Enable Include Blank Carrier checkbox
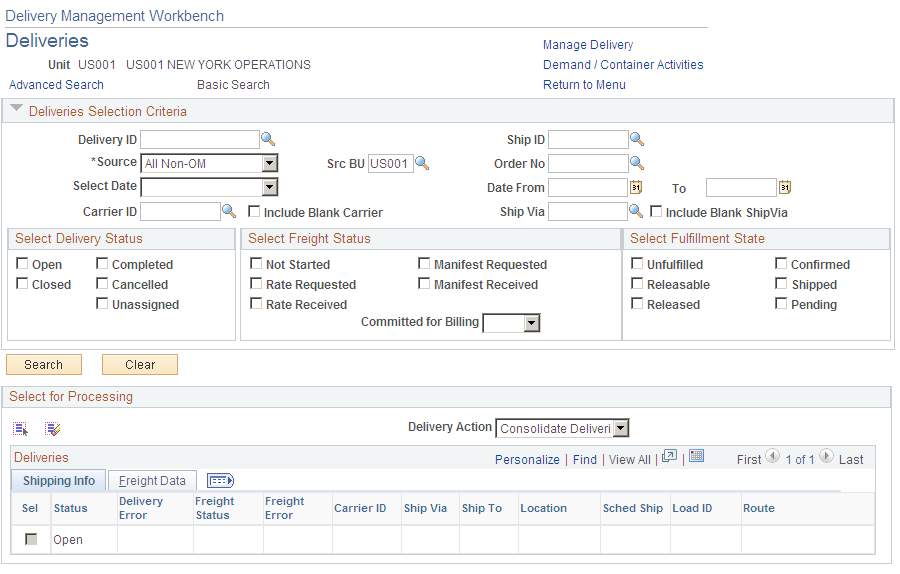Viewport: 900px width, 574px height. [254, 211]
